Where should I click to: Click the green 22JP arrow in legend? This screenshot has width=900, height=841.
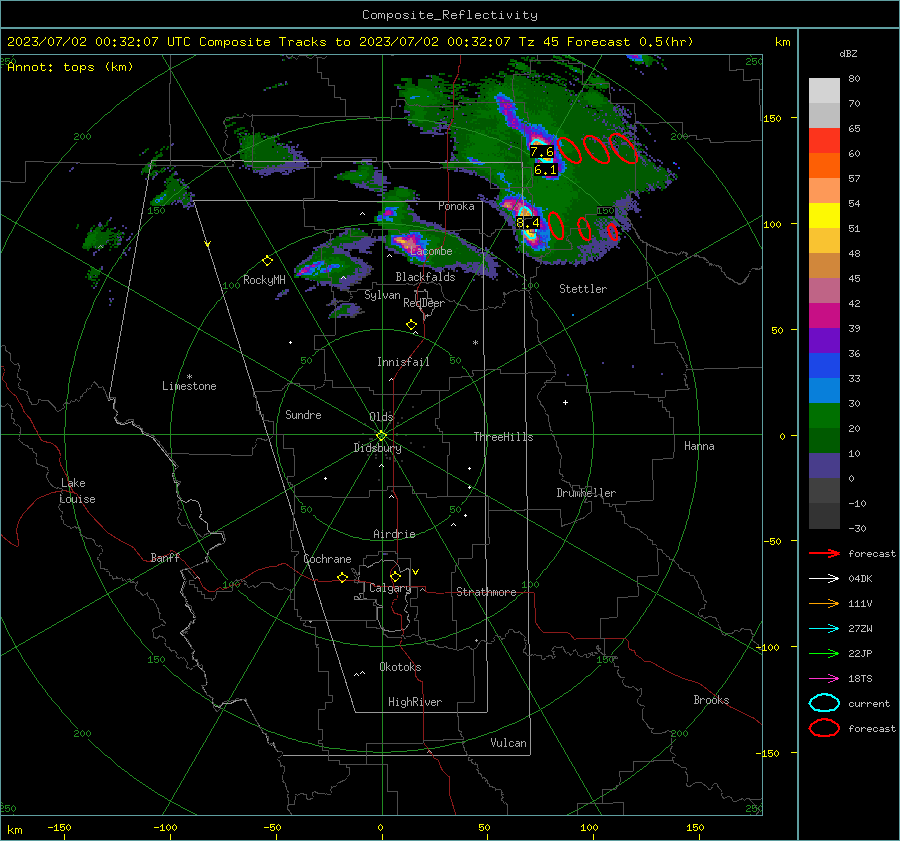[824, 653]
